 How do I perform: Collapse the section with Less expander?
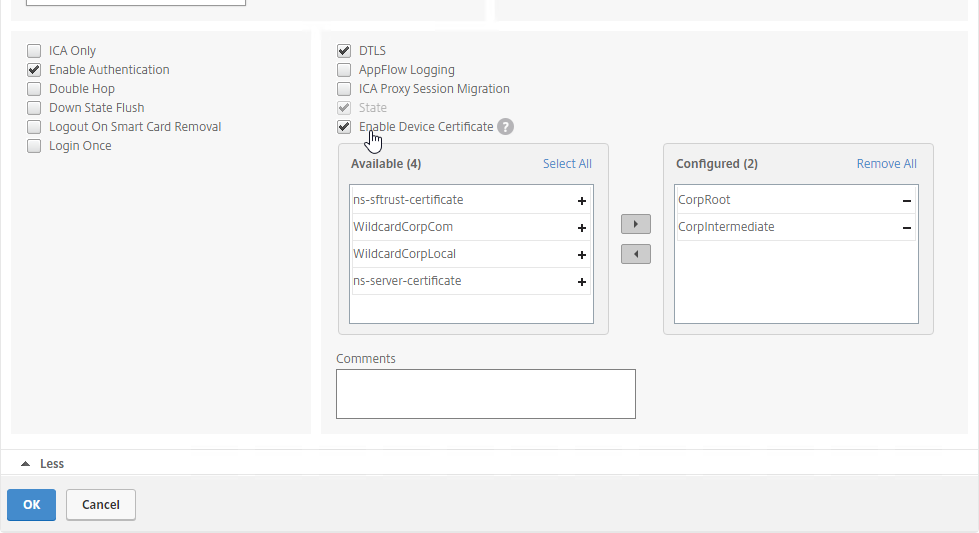click(42, 464)
